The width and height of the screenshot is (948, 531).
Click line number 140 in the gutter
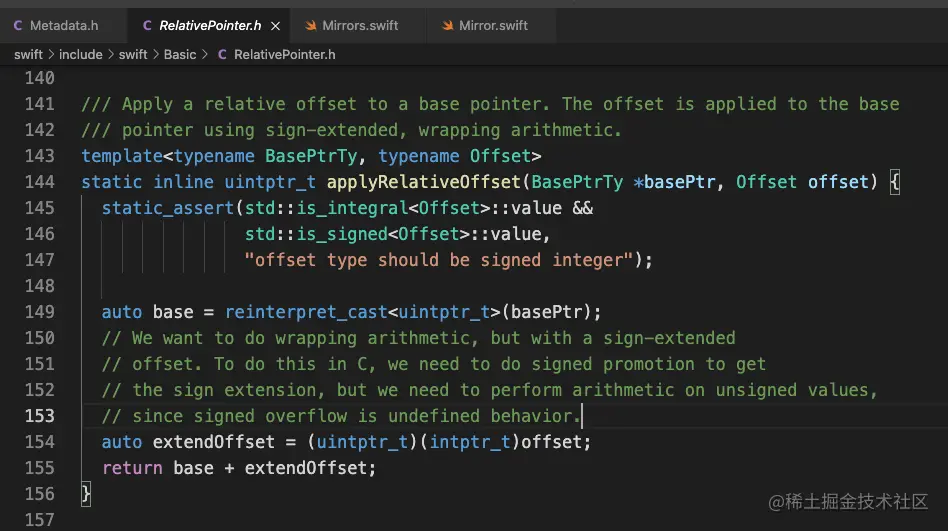[x=39, y=78]
